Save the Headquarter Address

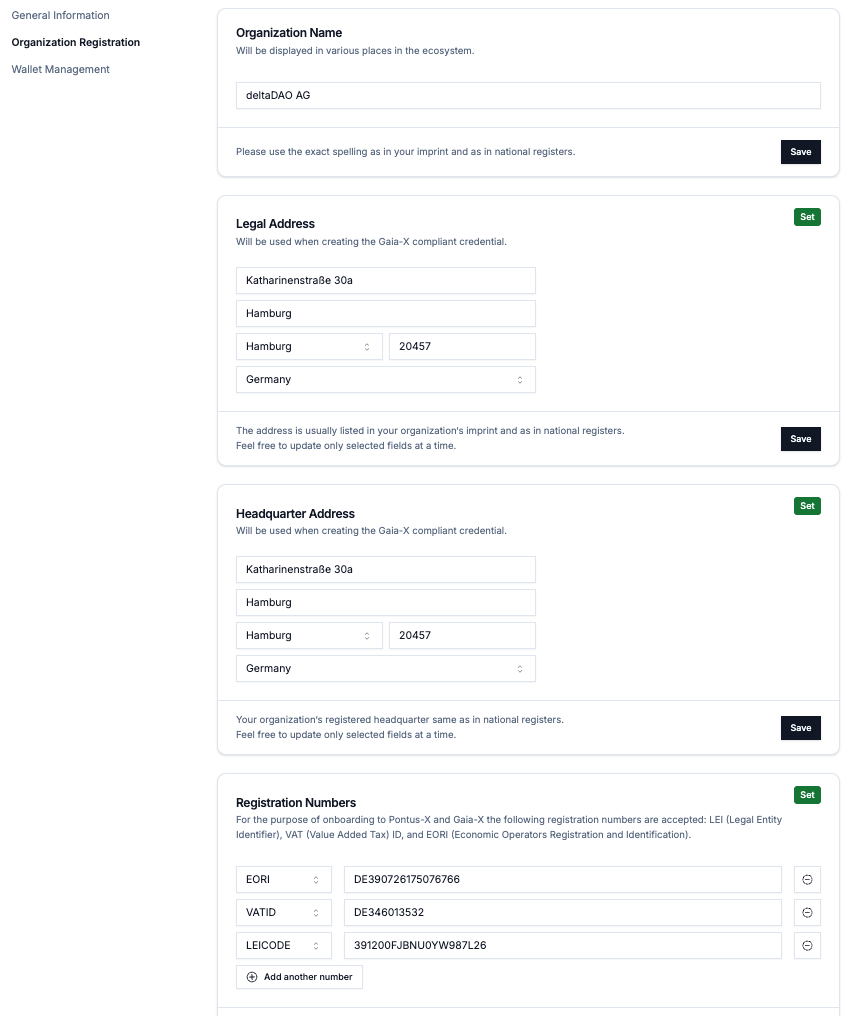pos(800,728)
